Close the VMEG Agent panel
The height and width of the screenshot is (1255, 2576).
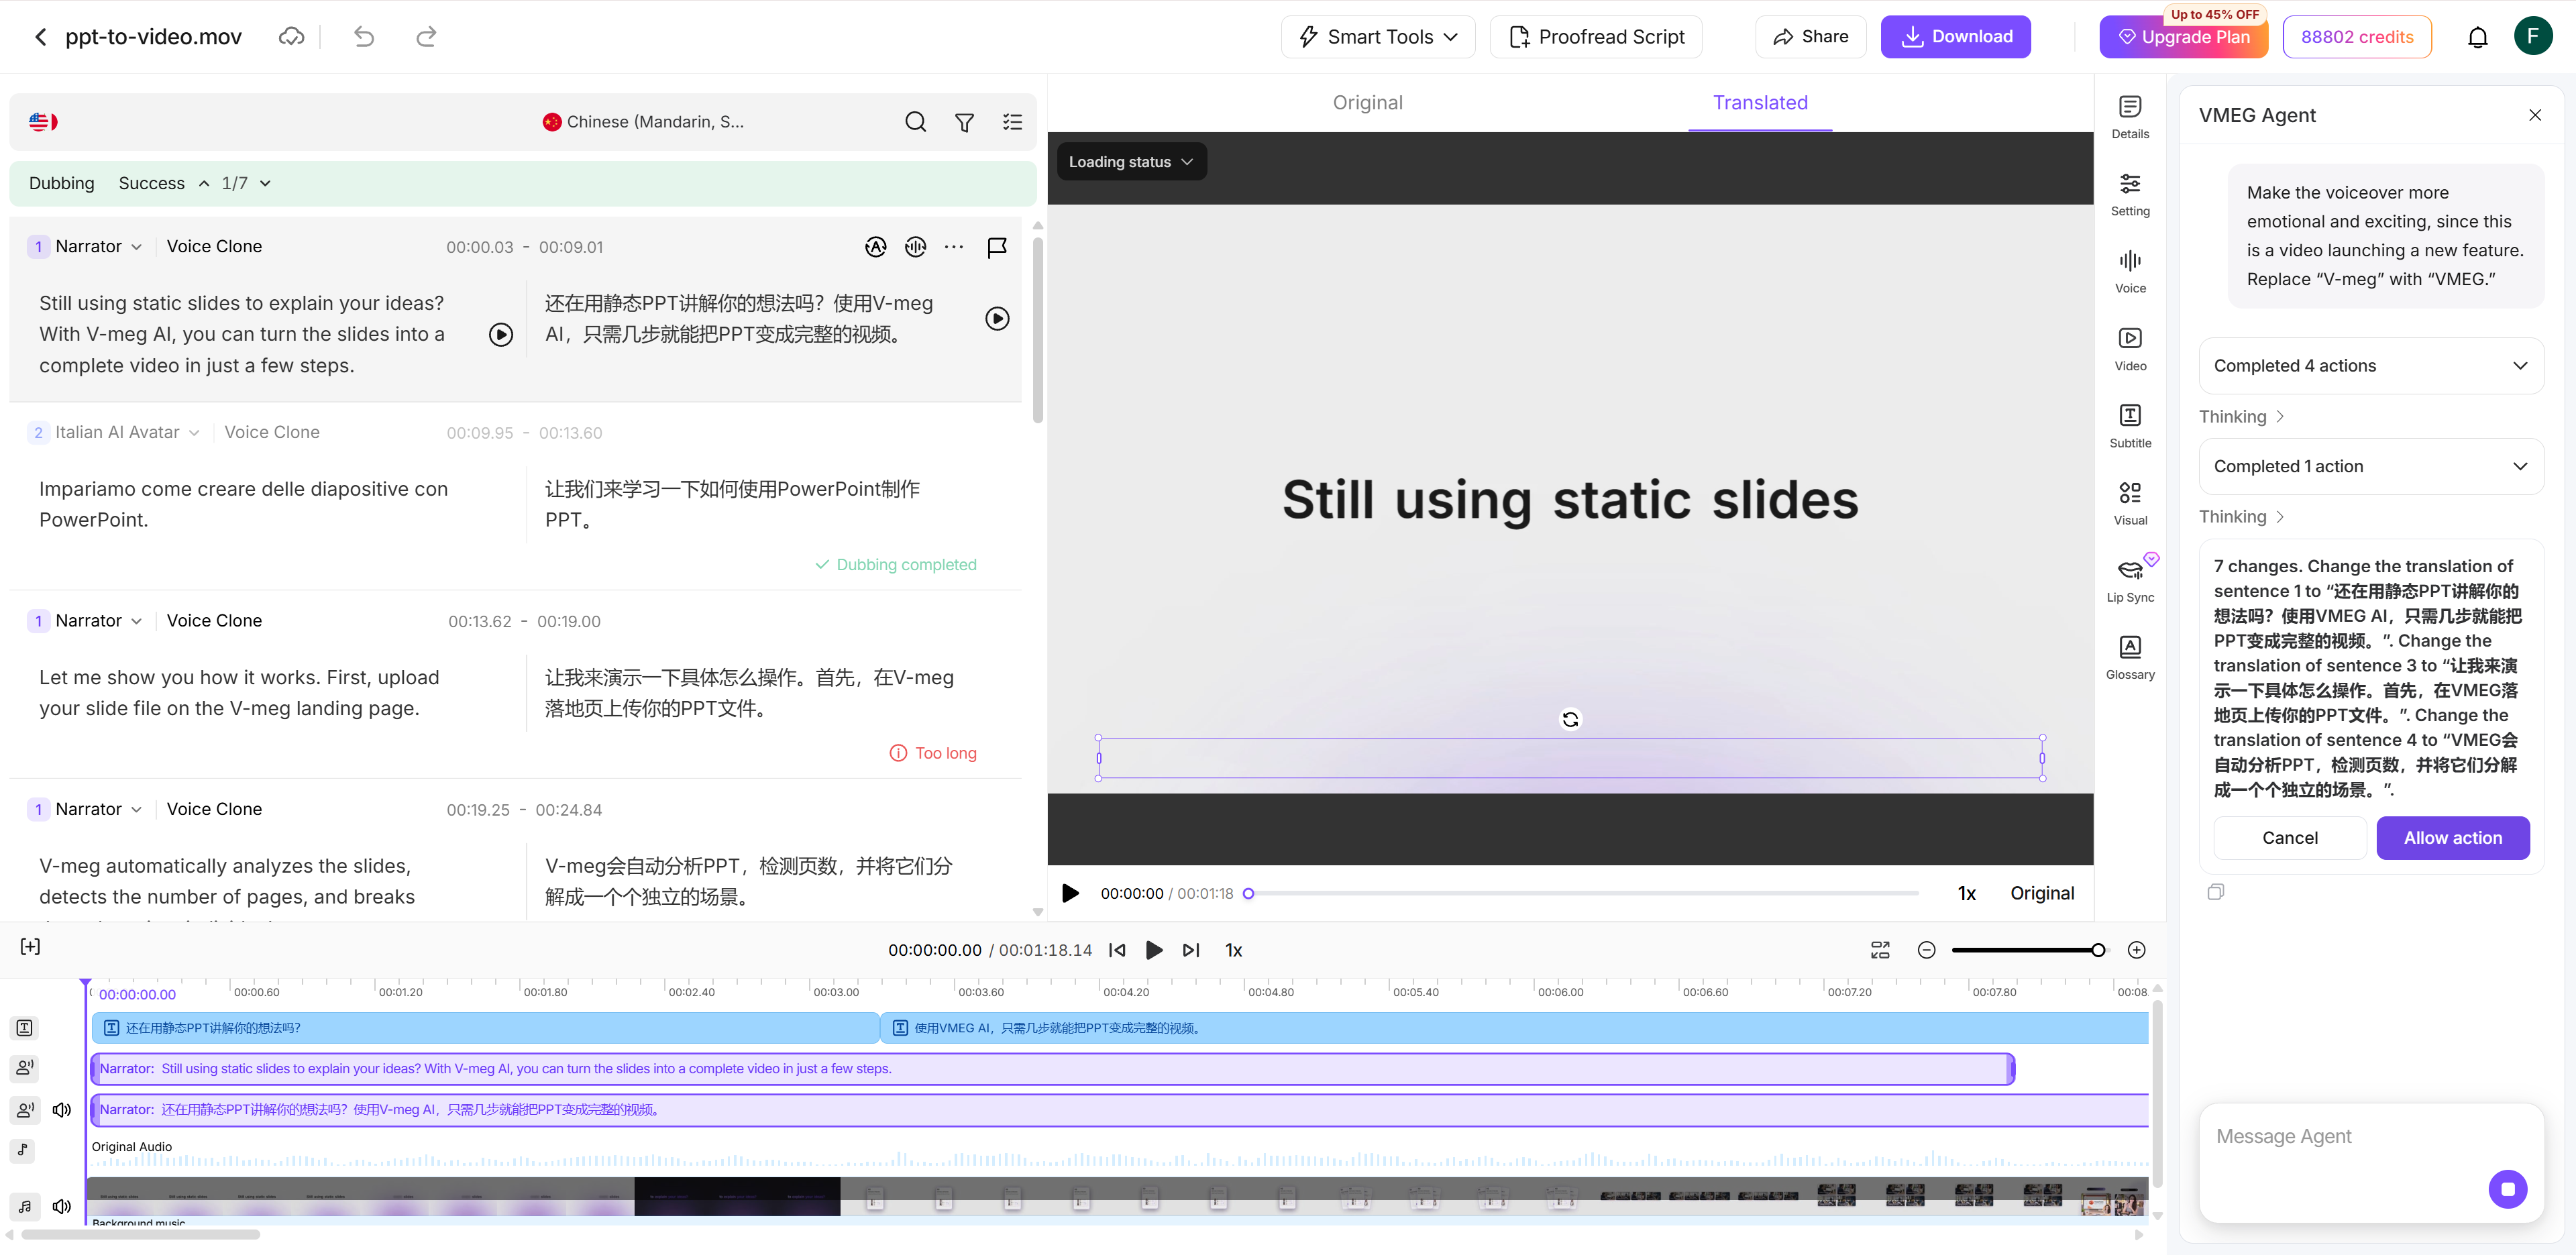(2535, 115)
